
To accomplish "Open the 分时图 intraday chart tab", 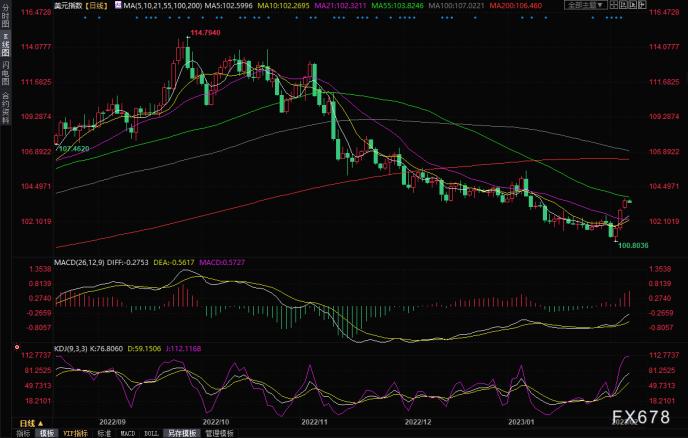I will click(x=5, y=18).
